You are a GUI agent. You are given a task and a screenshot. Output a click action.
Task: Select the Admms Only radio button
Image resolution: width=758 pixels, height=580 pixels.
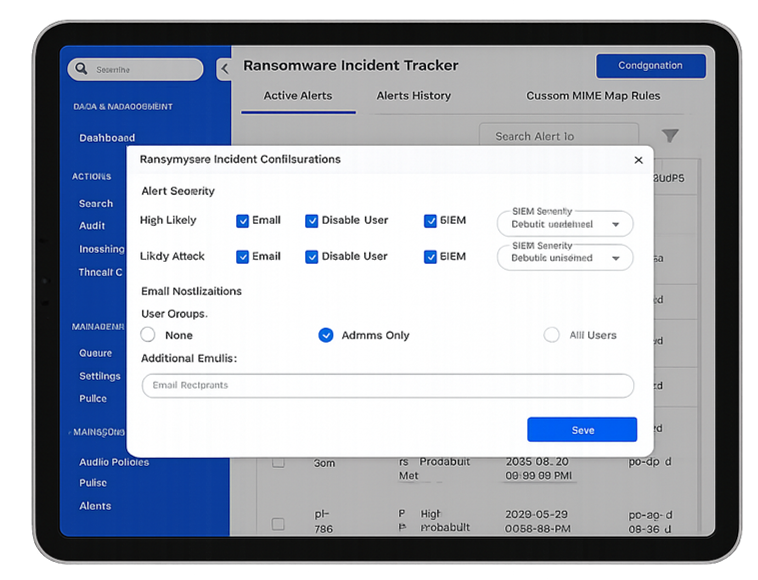click(326, 335)
